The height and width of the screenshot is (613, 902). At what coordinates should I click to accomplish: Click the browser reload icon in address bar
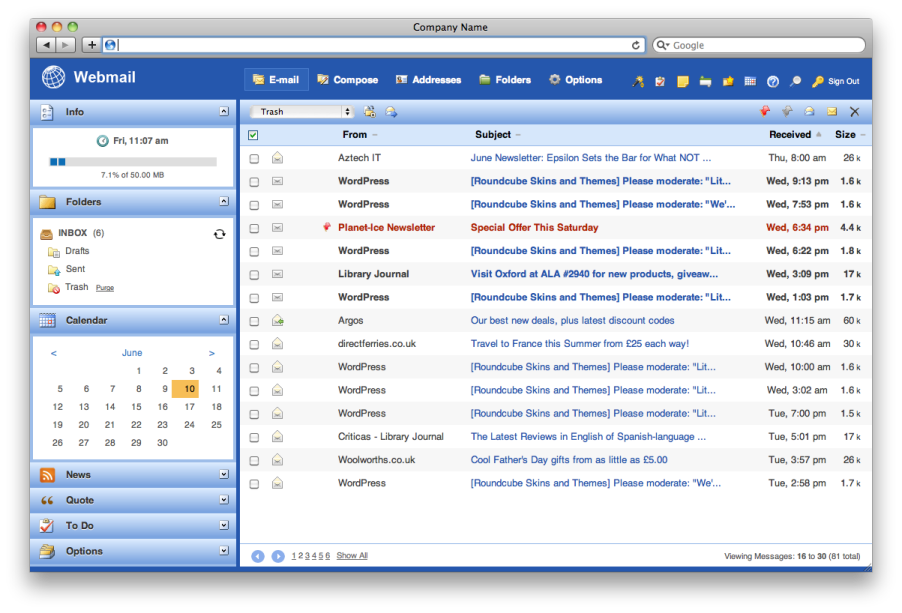tap(636, 45)
